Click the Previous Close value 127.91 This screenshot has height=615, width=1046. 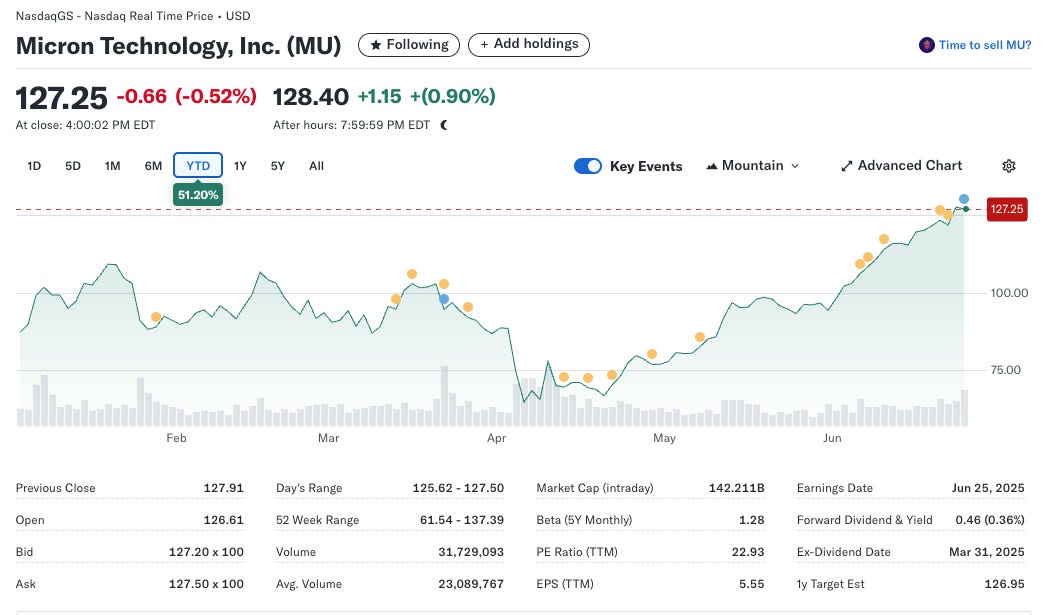tap(223, 488)
